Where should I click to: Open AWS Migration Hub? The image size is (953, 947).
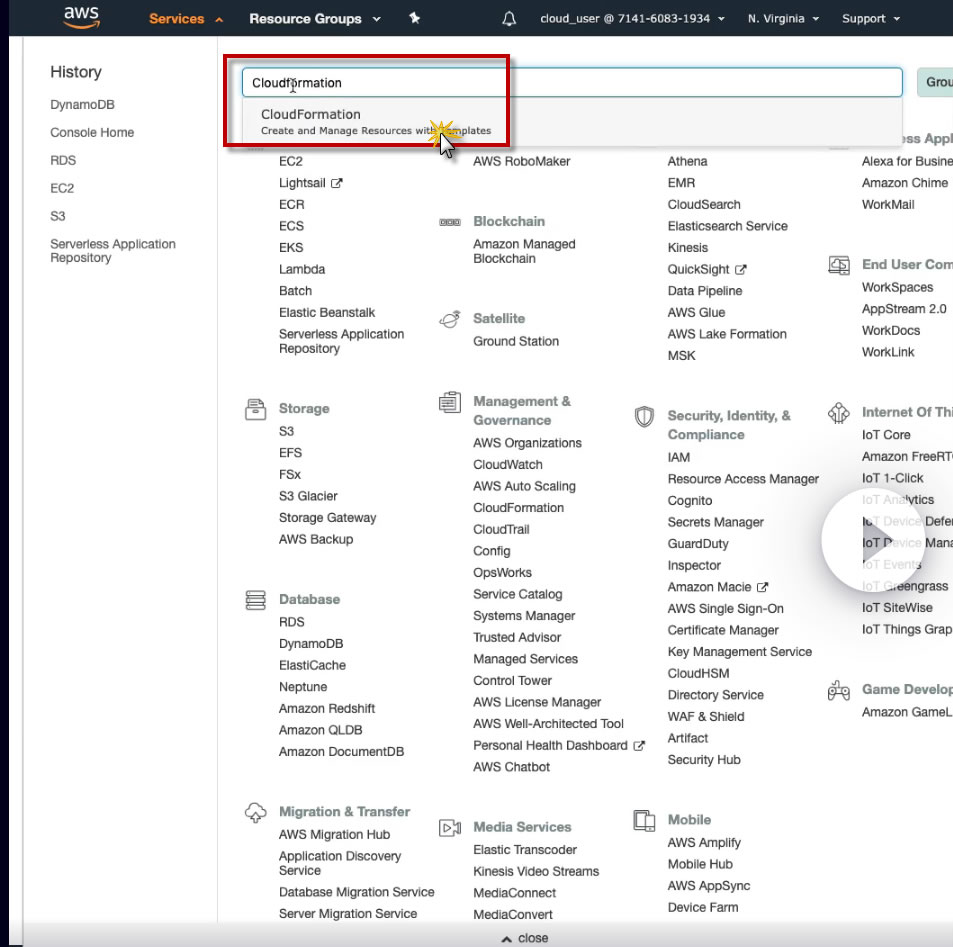click(334, 835)
